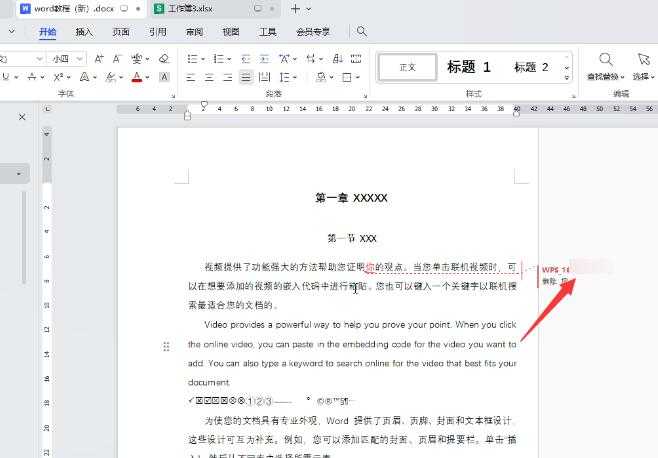Switch to the 引用 tab

[158, 32]
